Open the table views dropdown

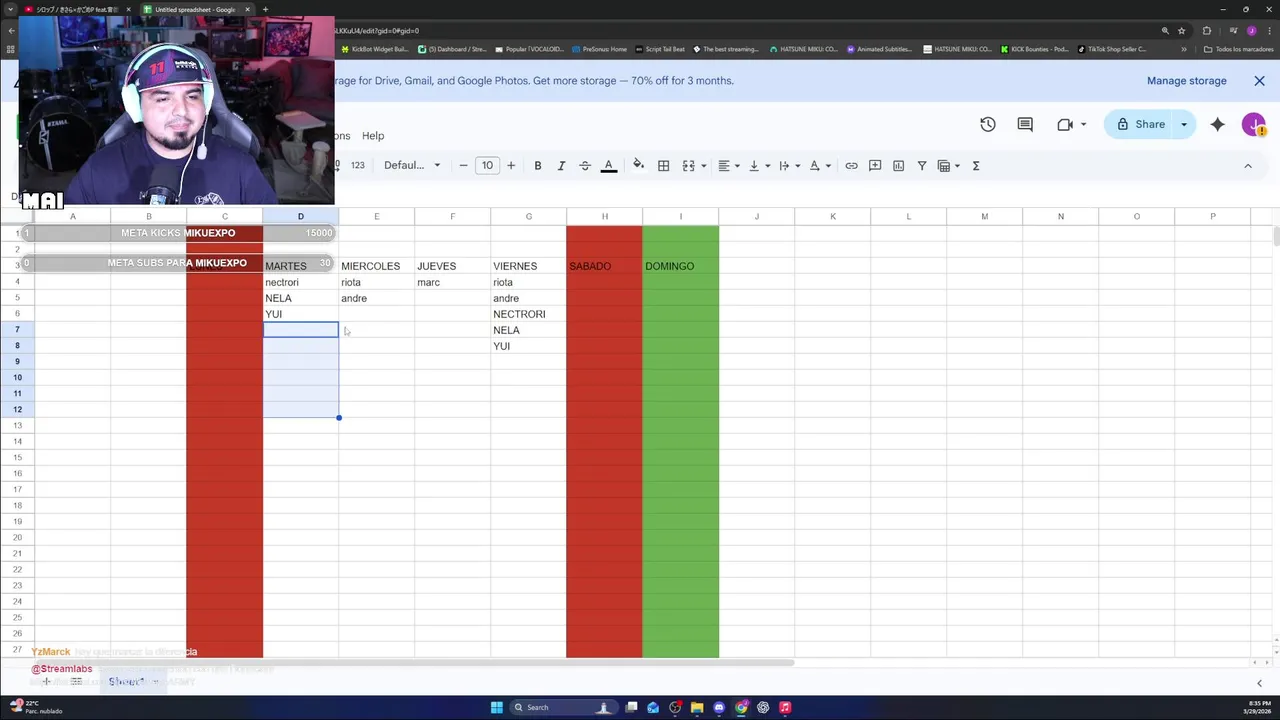pos(948,165)
